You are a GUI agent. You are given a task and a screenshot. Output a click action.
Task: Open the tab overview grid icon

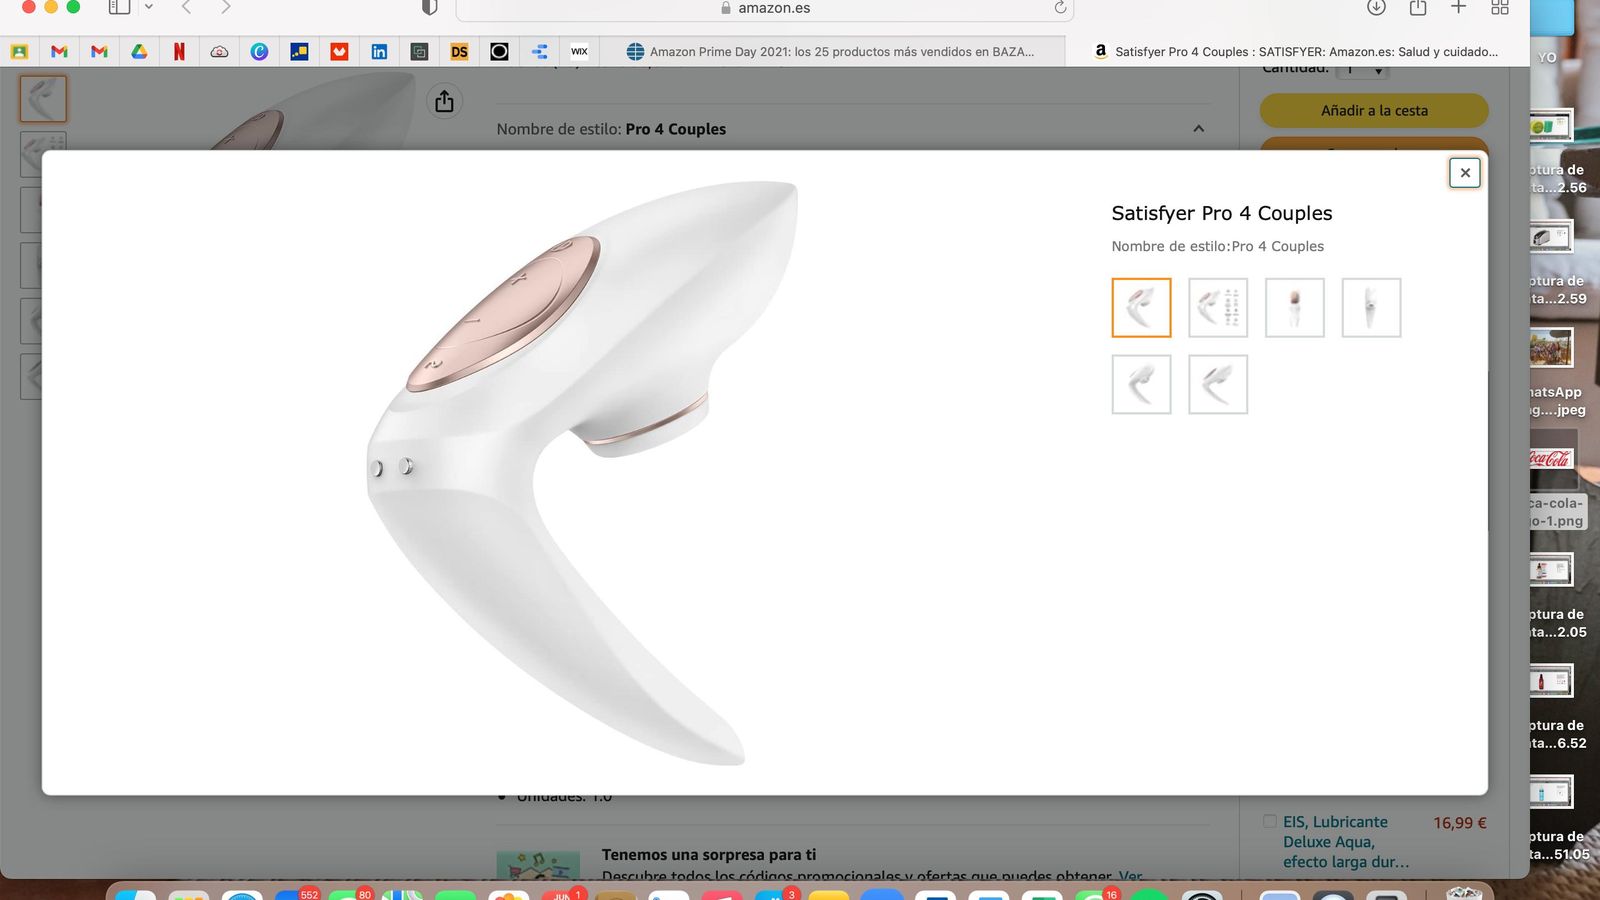pyautogui.click(x=1499, y=8)
